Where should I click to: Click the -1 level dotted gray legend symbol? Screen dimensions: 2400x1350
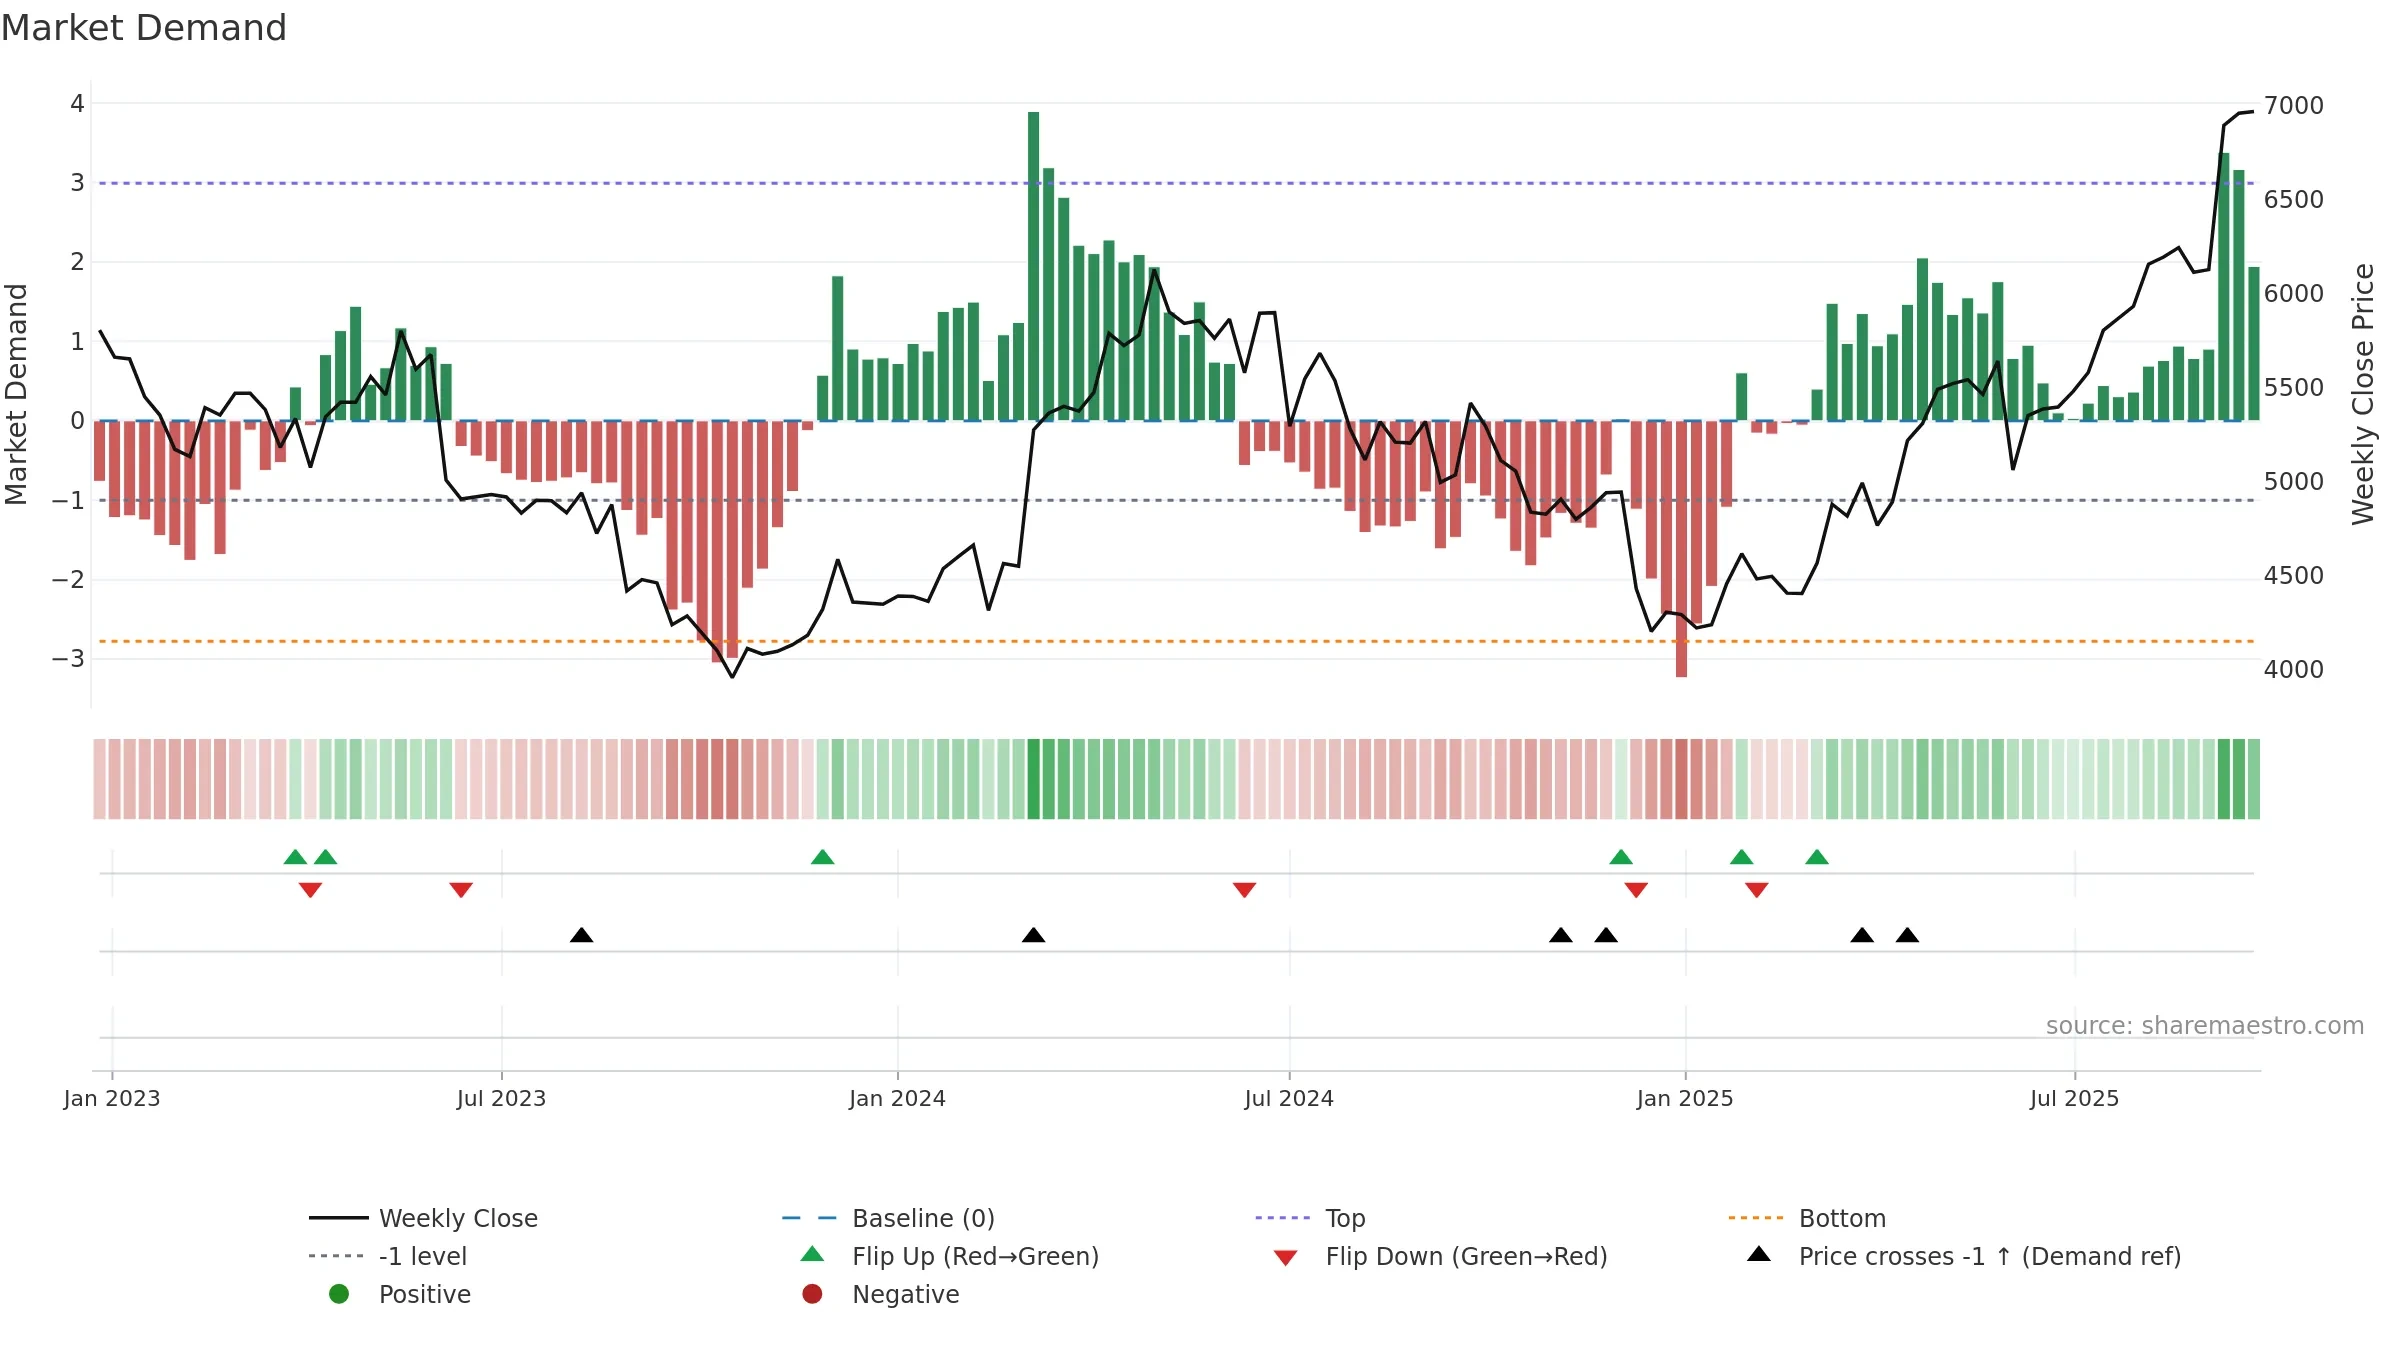[x=336, y=1256]
